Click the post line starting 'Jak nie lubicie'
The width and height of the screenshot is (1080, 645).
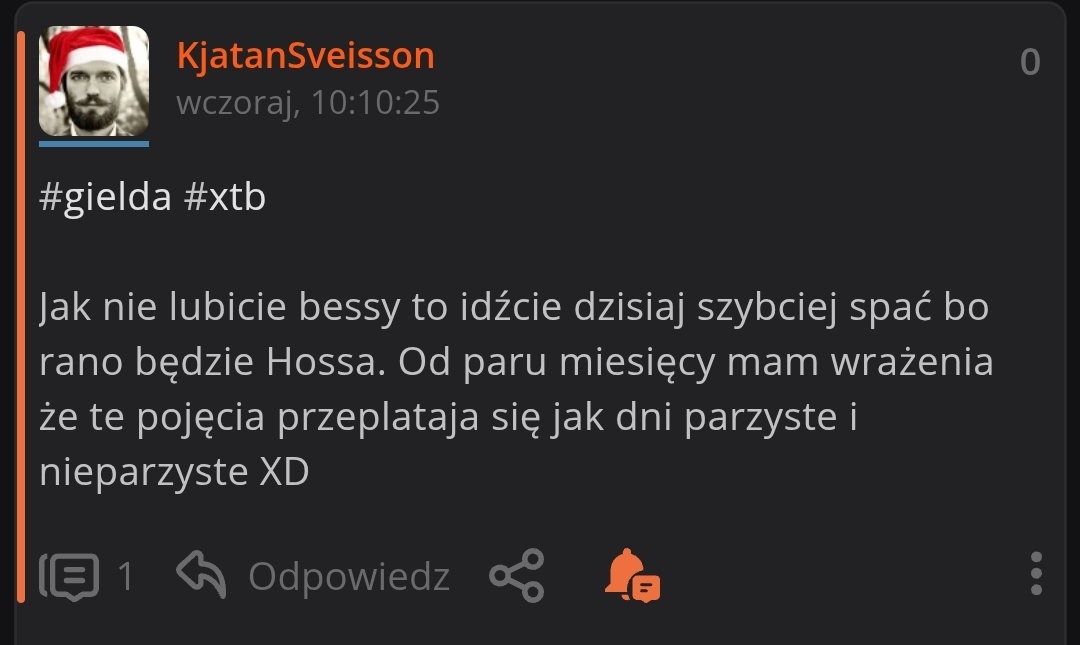click(515, 307)
